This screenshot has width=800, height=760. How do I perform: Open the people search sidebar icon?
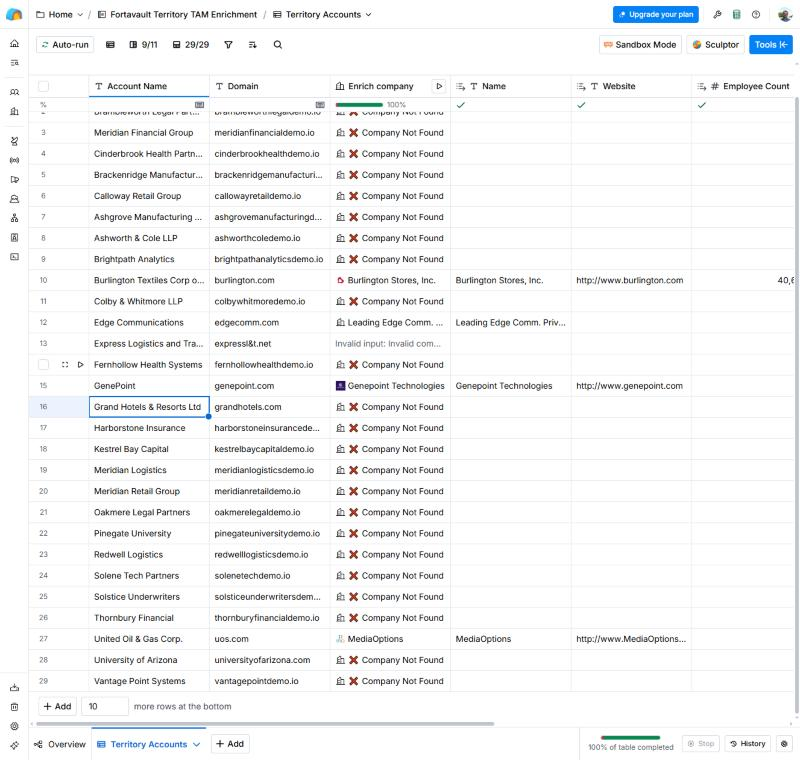pyautogui.click(x=14, y=92)
